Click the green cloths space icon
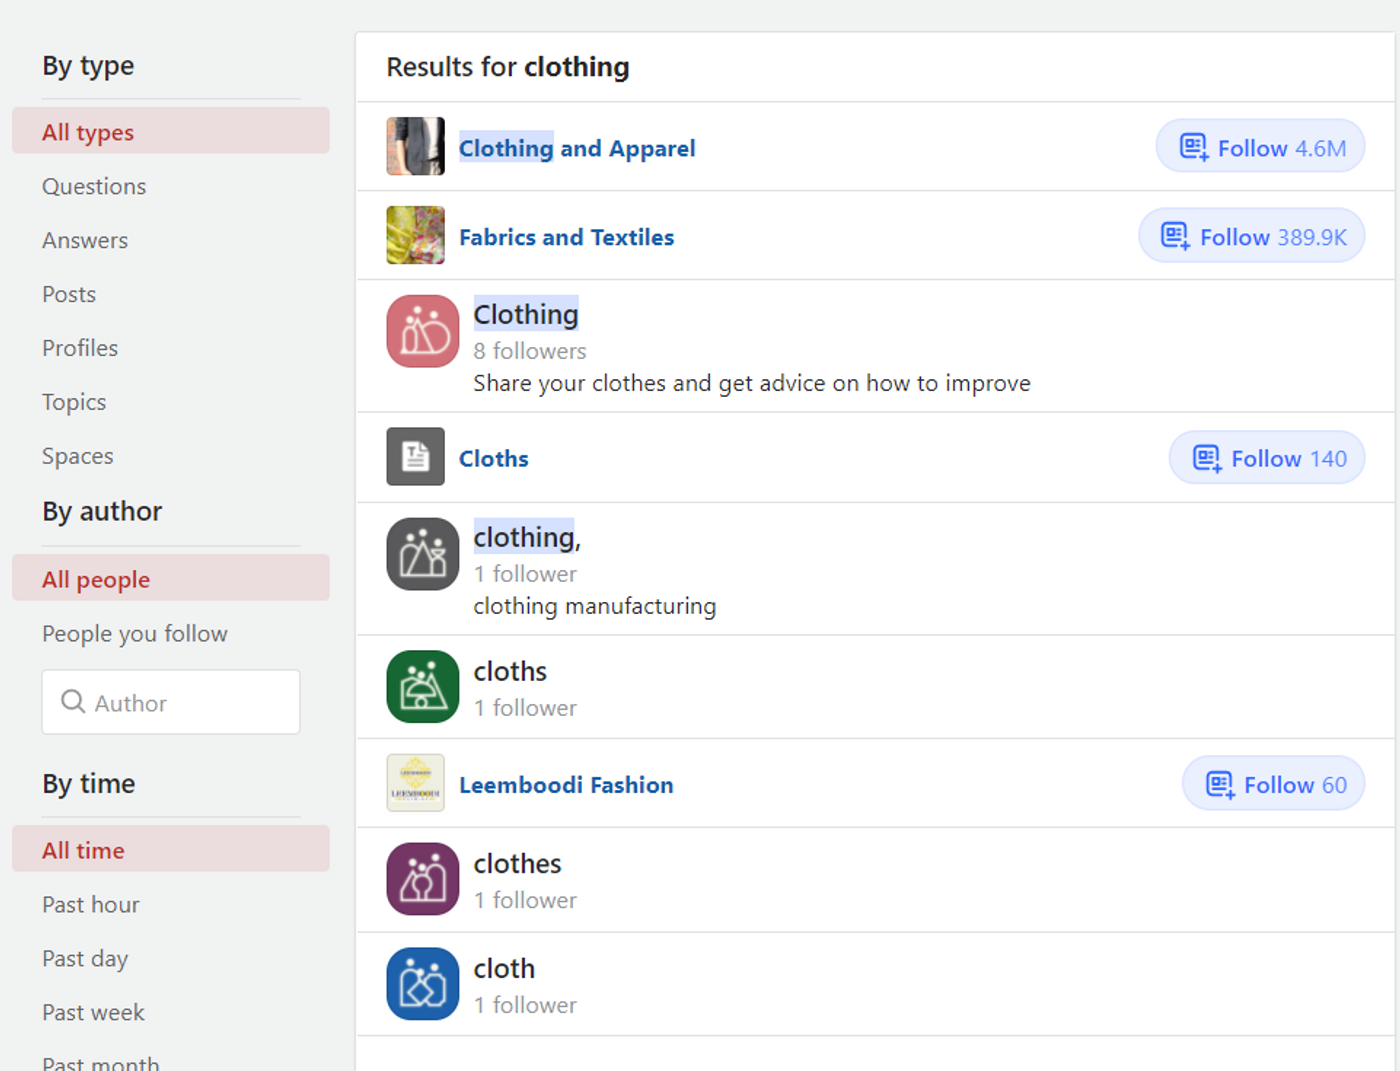Screen dimensions: 1400x1071 pos(422,687)
